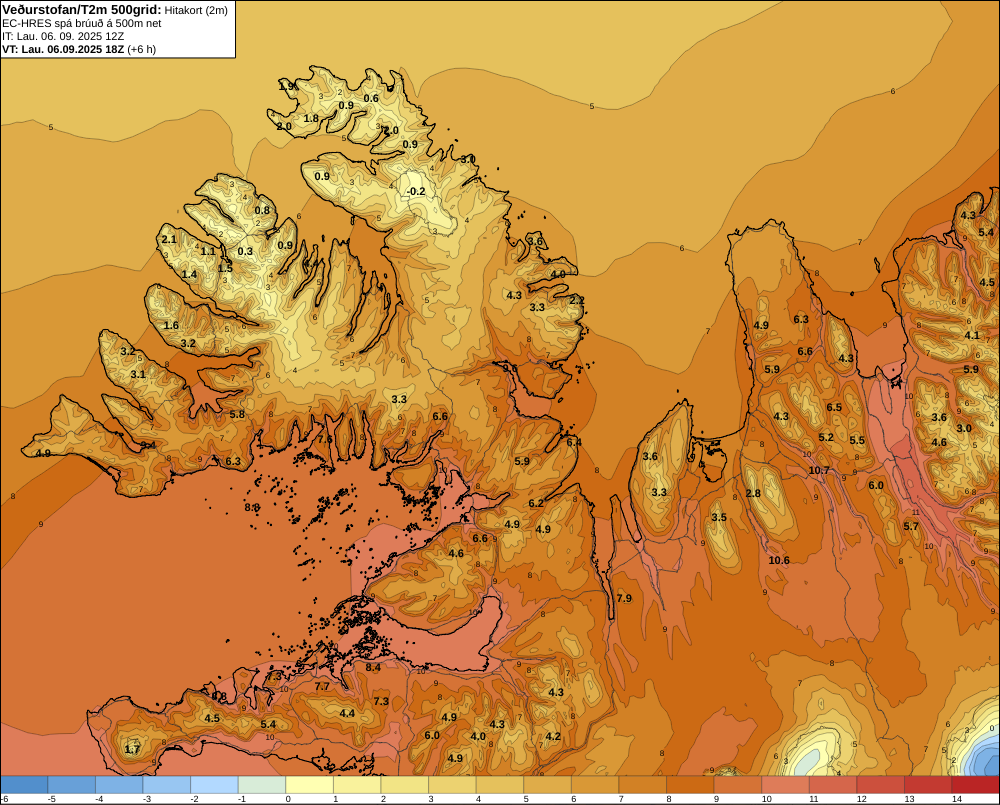This screenshot has width=1000, height=805.
Task: Click the '4.1' temperature value
Action: [972, 336]
